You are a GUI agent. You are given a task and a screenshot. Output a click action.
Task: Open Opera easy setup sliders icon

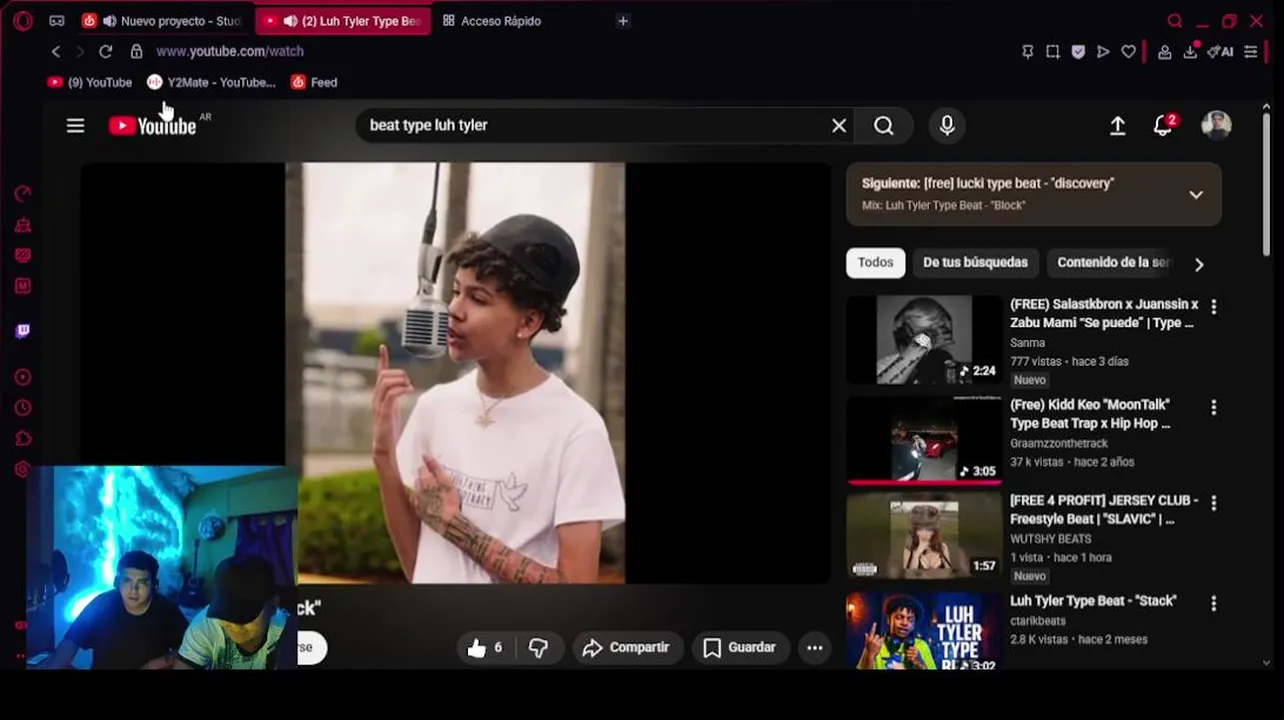[1251, 51]
